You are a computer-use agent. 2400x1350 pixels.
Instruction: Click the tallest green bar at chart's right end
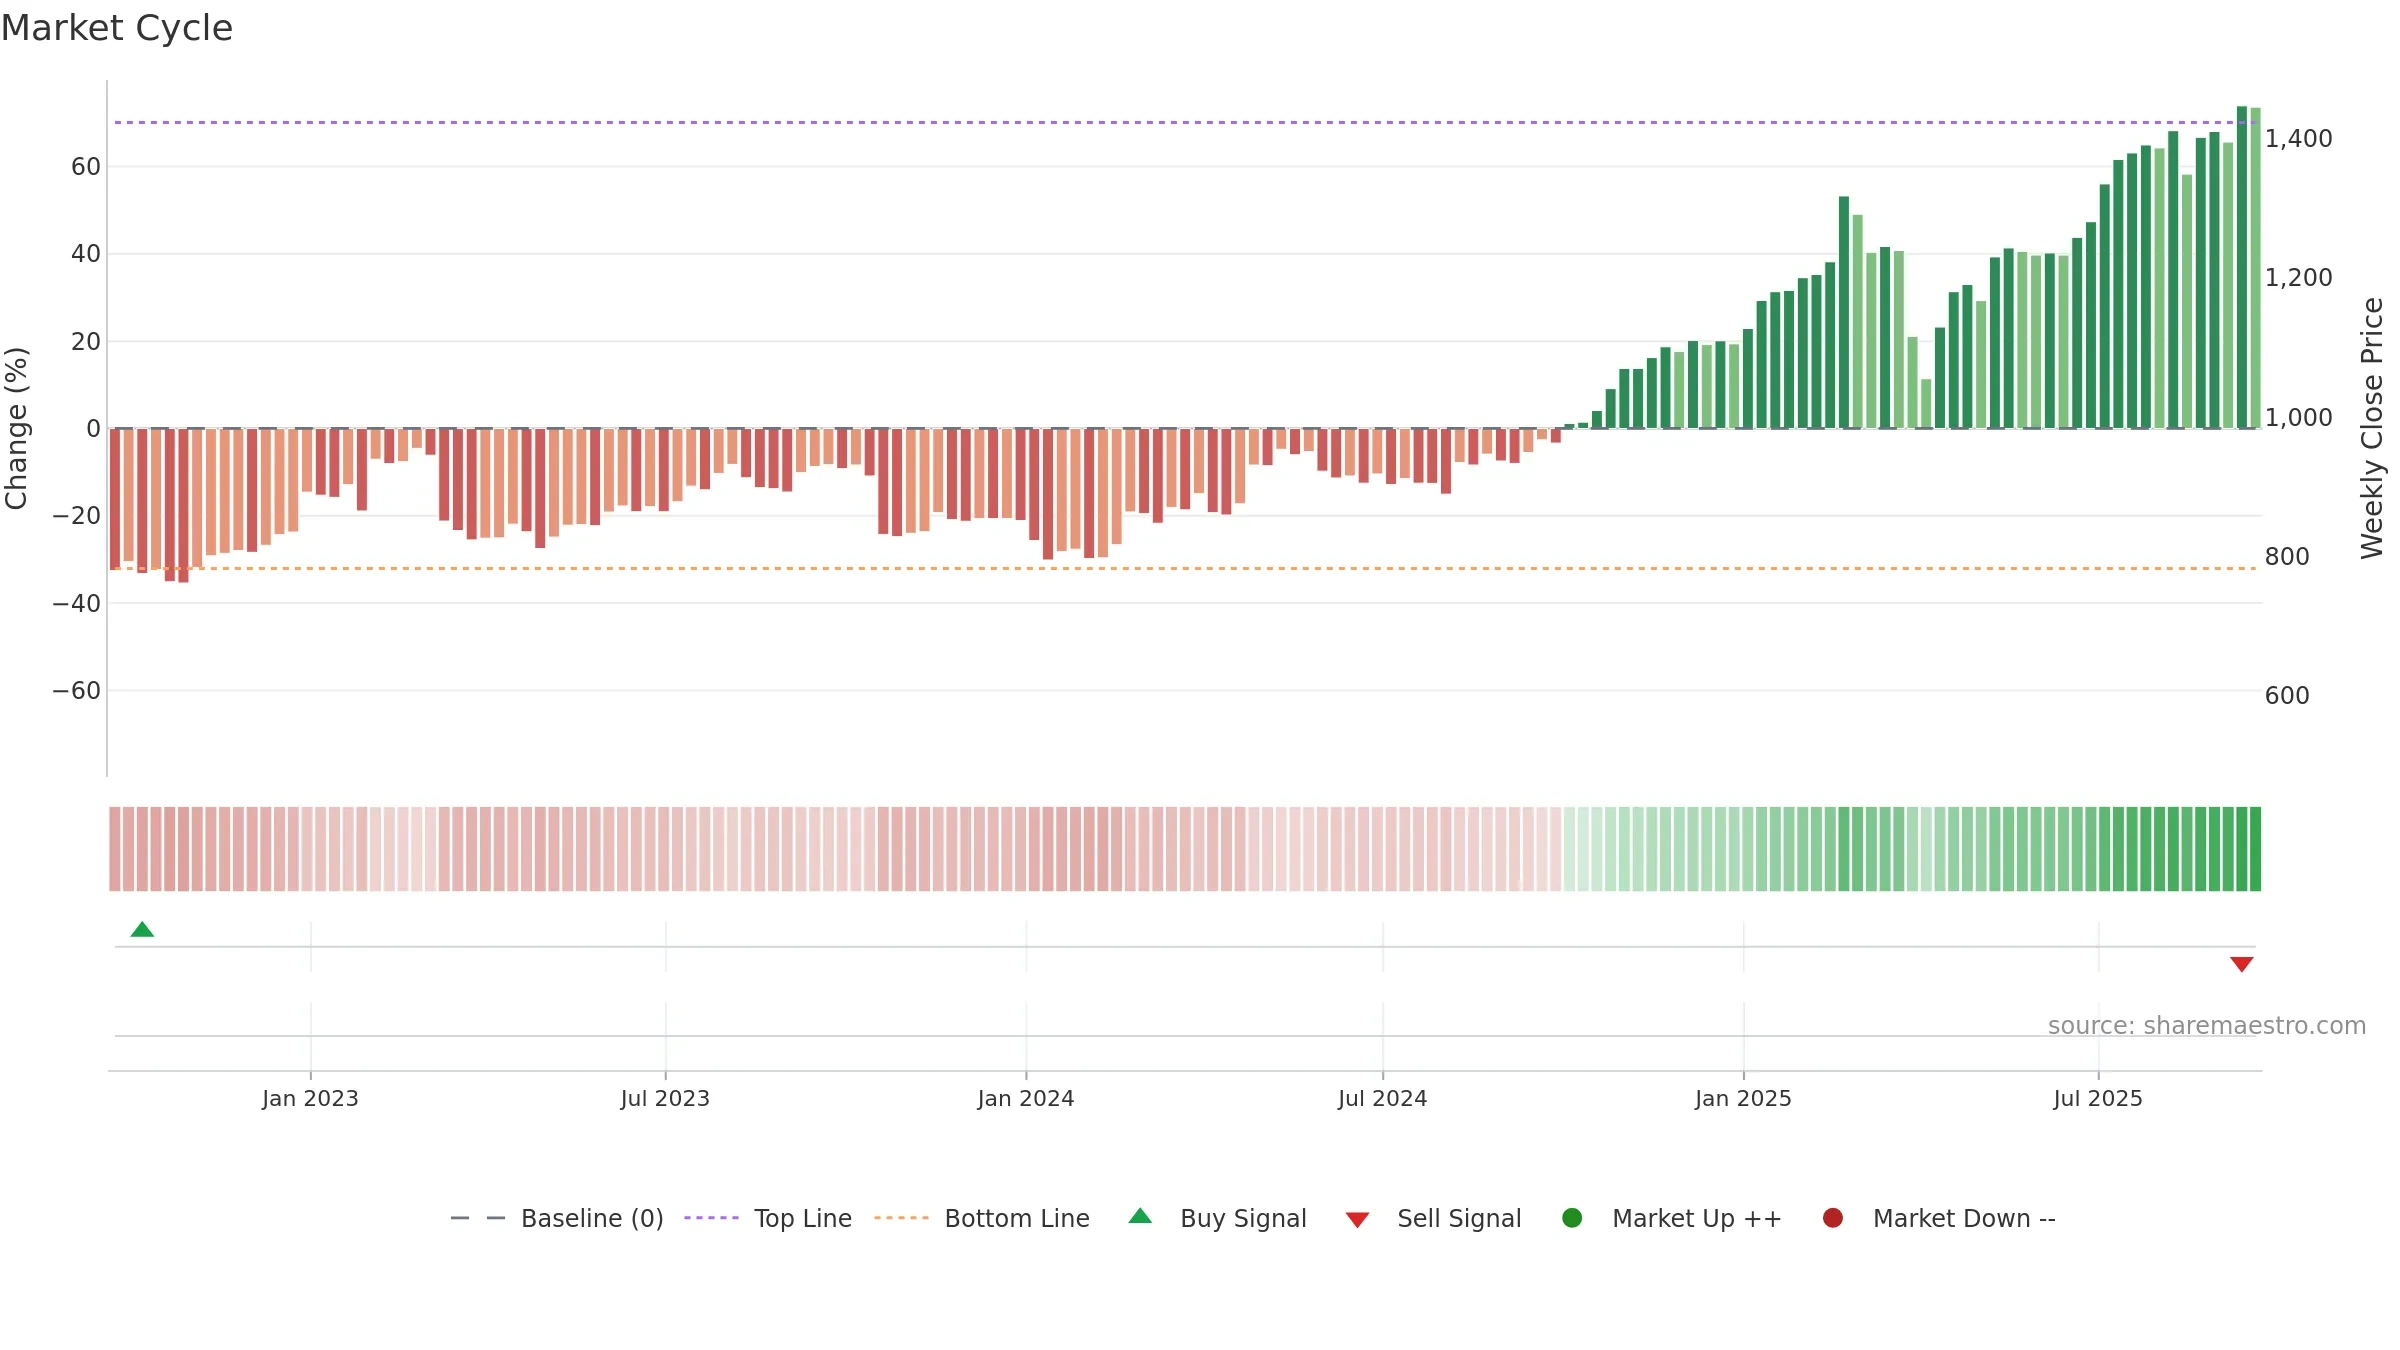[2242, 267]
